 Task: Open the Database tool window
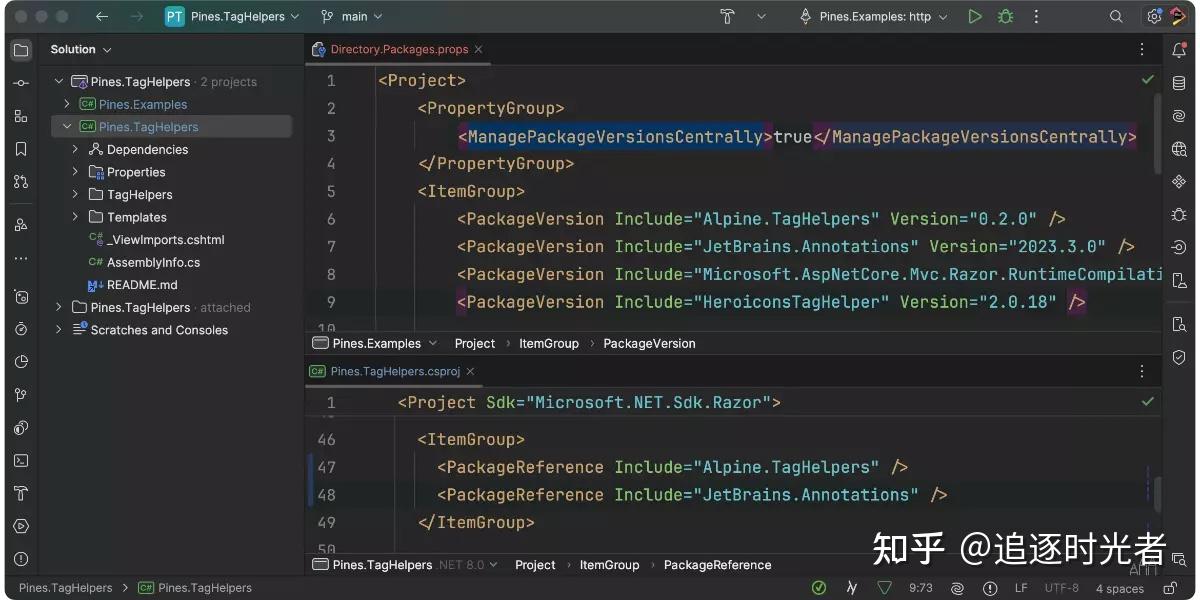point(1178,82)
